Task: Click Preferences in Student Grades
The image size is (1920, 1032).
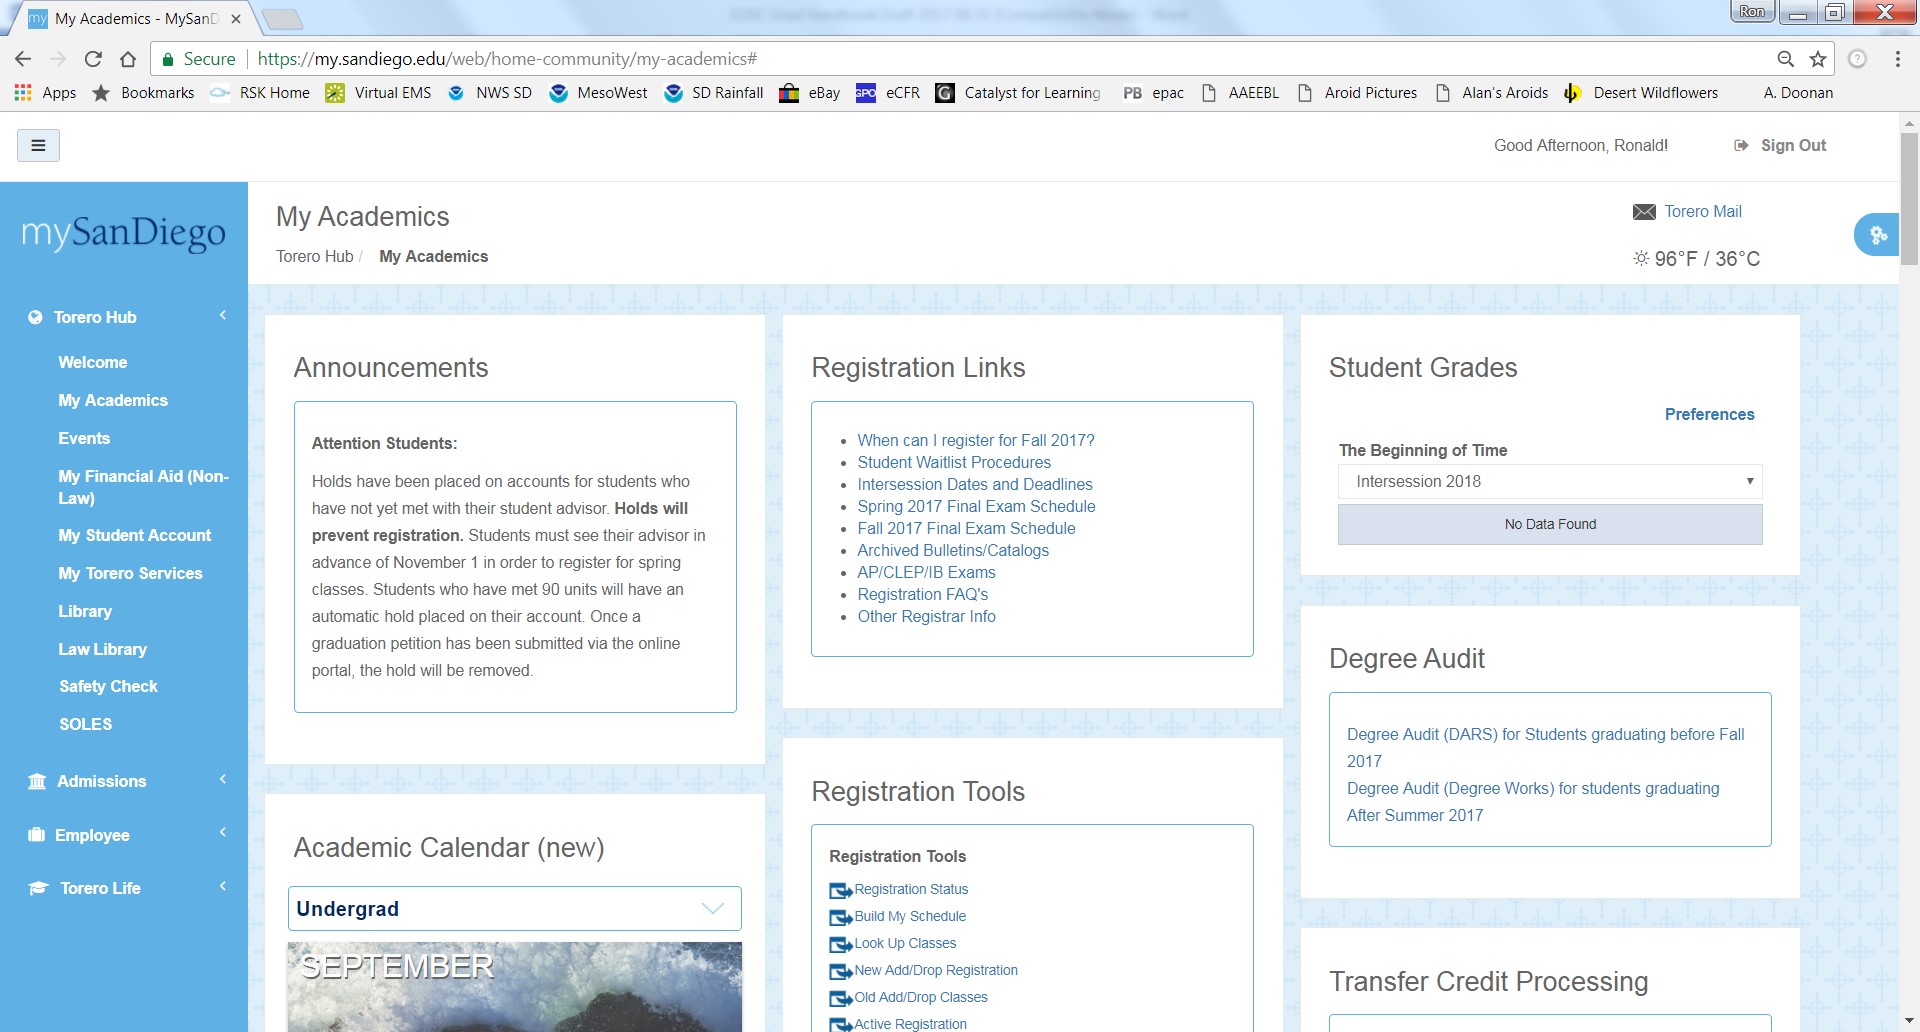Action: [x=1708, y=415]
